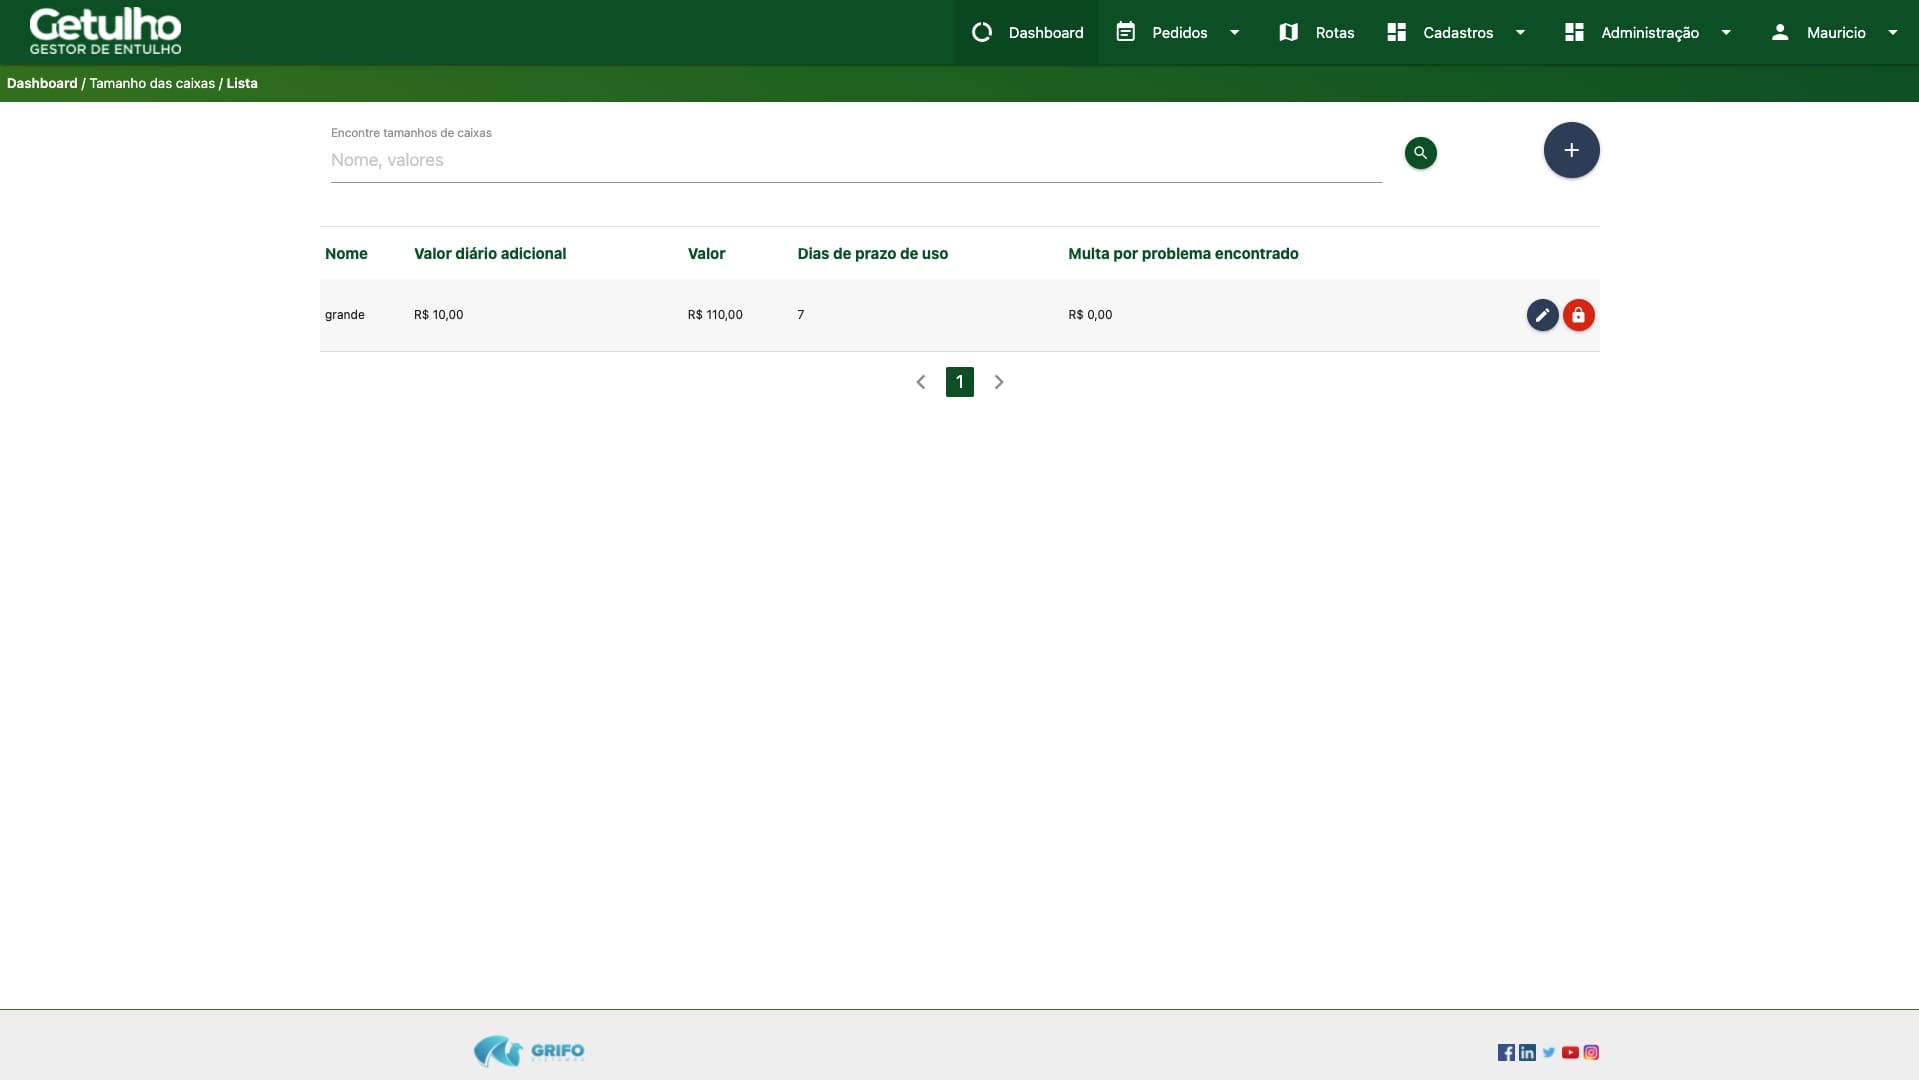Image resolution: width=1919 pixels, height=1080 pixels.
Task: Select page 1 in pagination
Action: (x=959, y=382)
